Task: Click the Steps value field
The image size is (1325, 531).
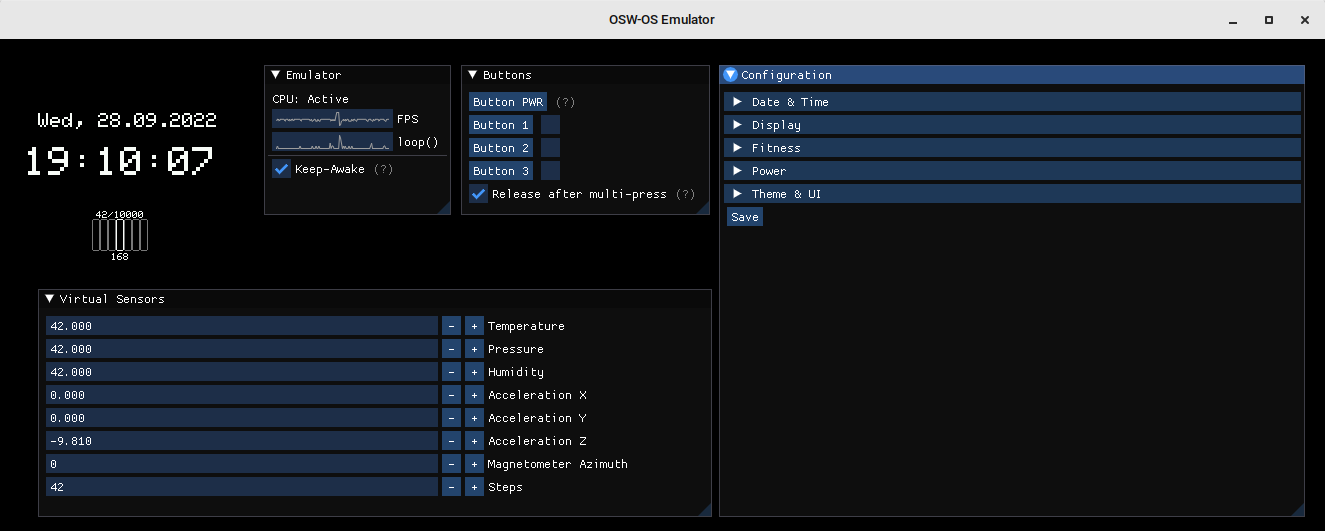Action: point(242,487)
